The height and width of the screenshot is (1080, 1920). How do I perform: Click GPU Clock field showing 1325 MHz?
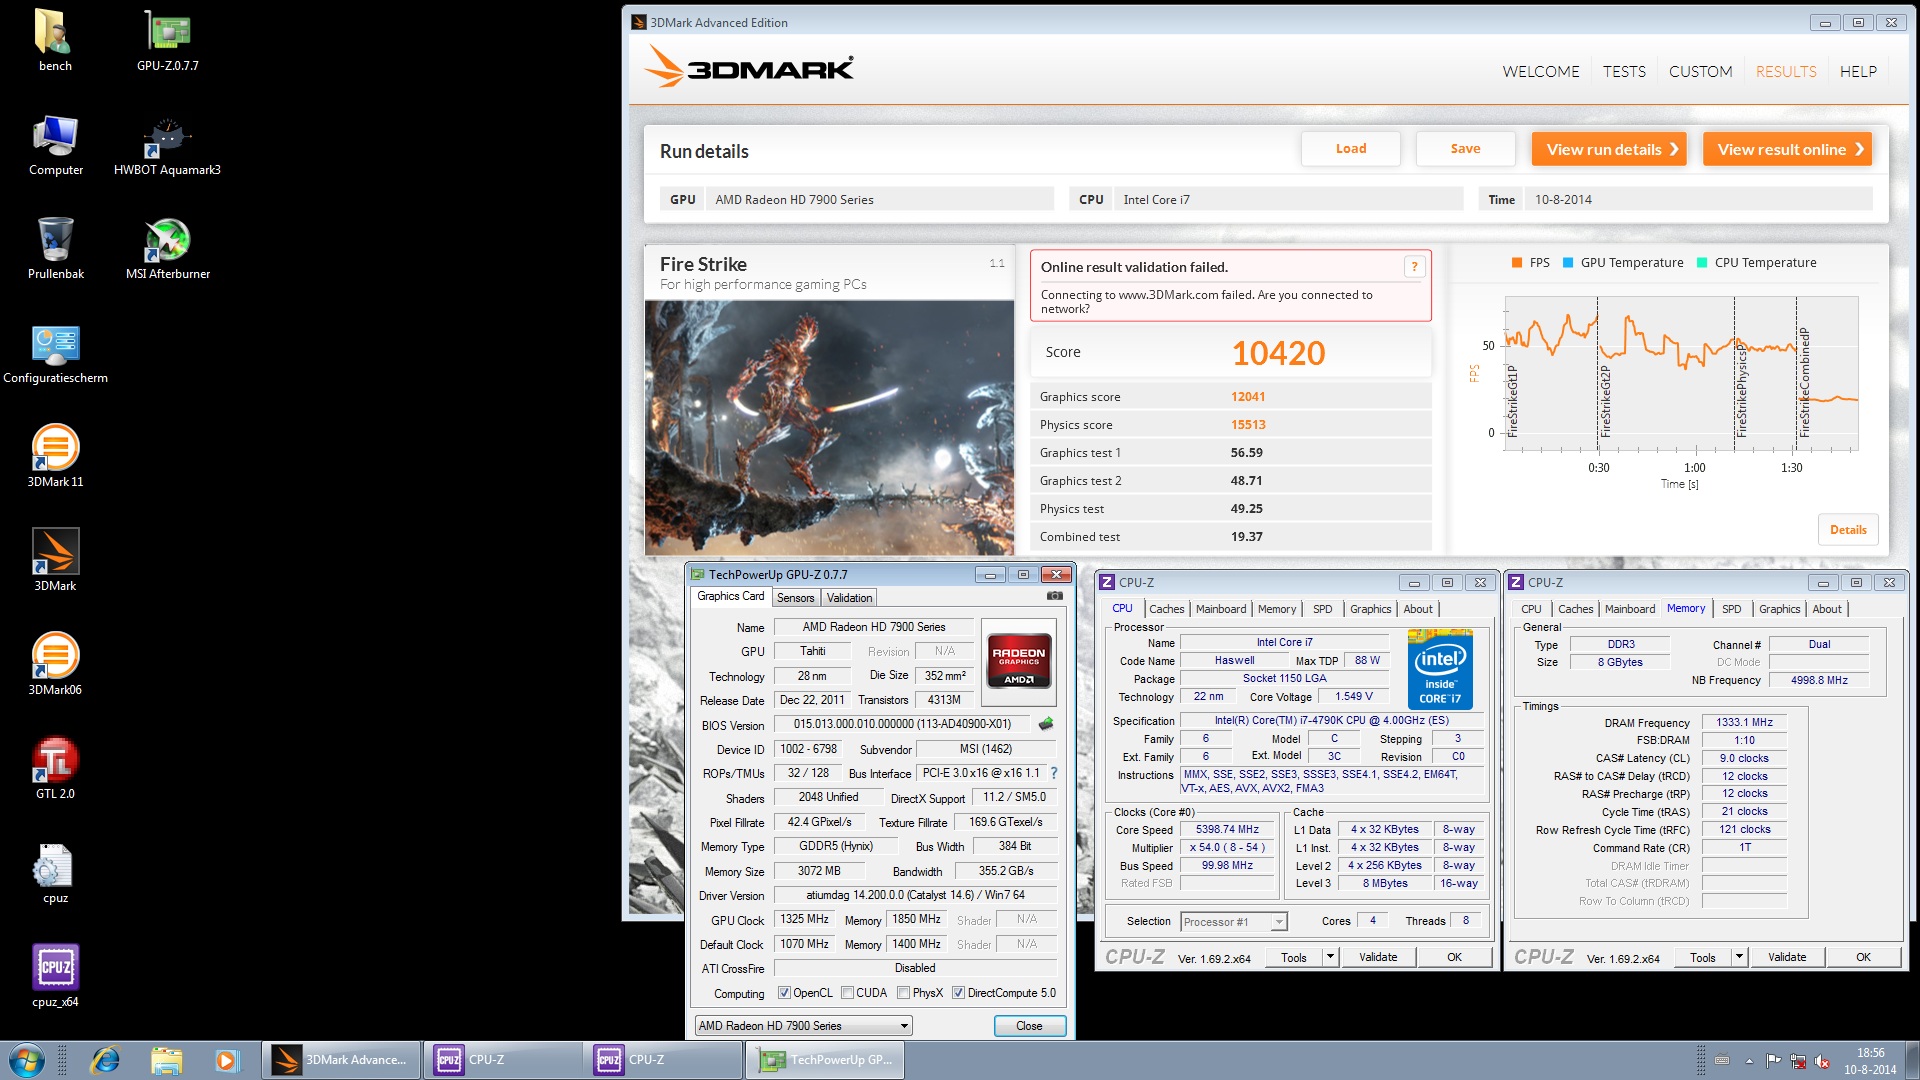pyautogui.click(x=805, y=919)
